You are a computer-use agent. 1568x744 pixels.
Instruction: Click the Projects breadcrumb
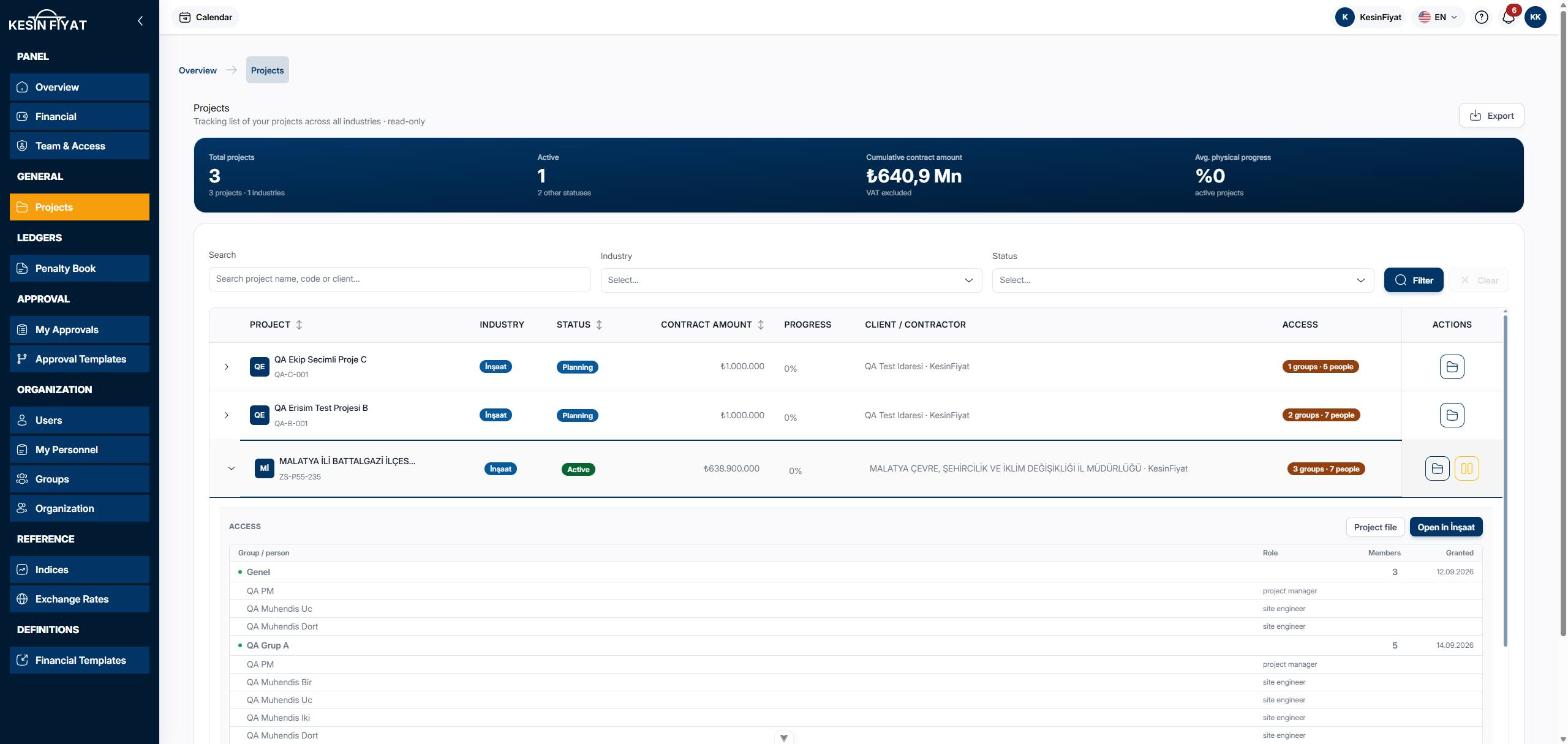tap(267, 70)
